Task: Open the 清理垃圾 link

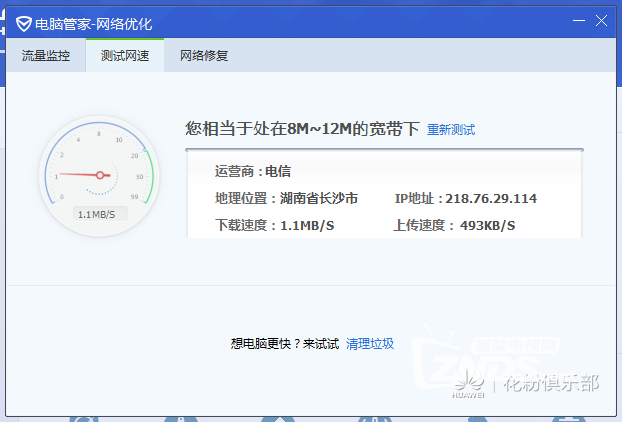Action: 370,344
